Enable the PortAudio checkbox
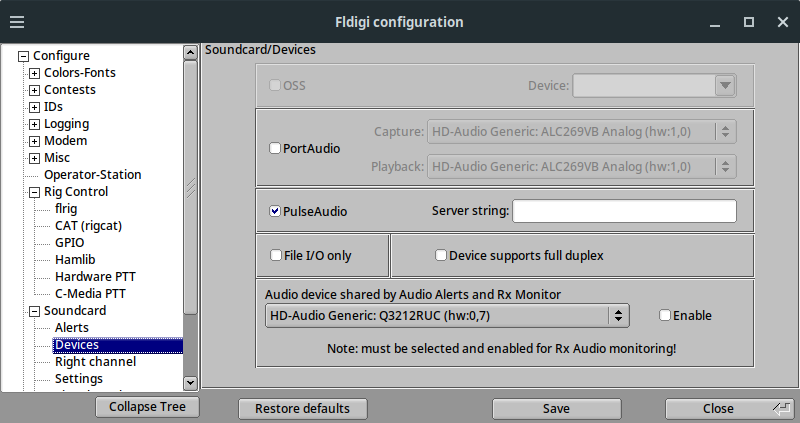 coord(275,149)
